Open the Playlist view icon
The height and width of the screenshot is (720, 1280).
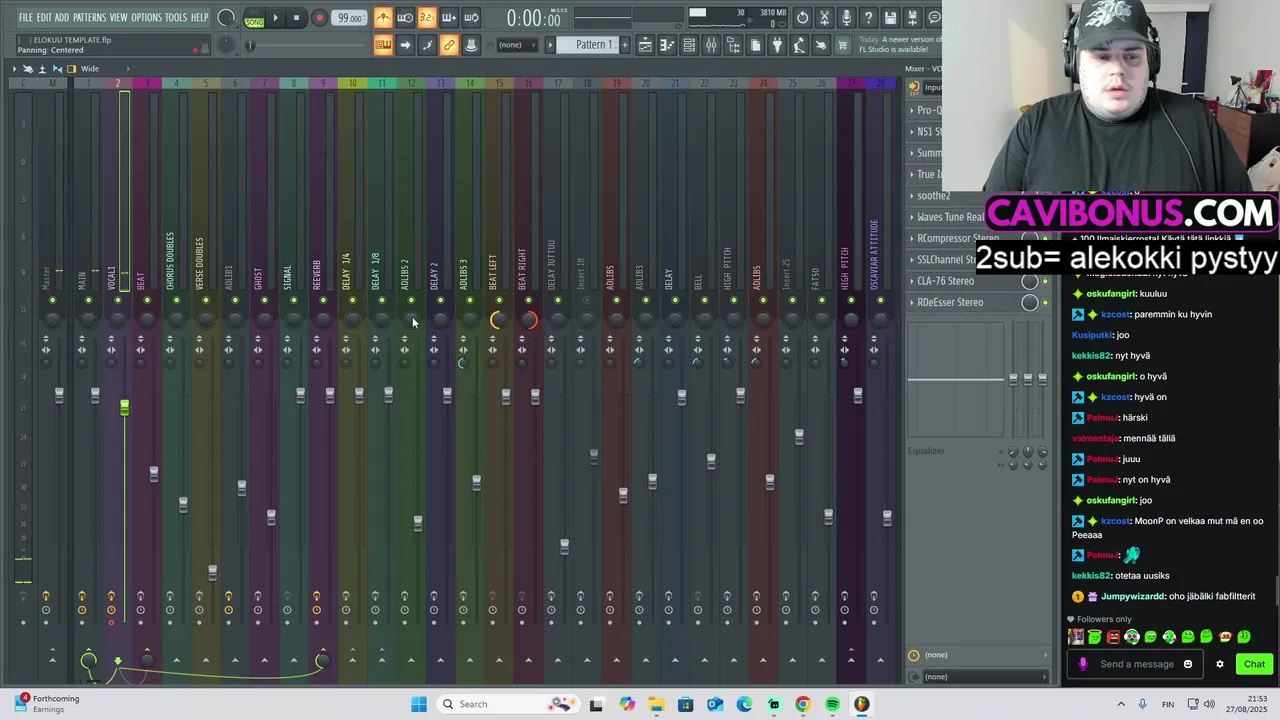[645, 45]
